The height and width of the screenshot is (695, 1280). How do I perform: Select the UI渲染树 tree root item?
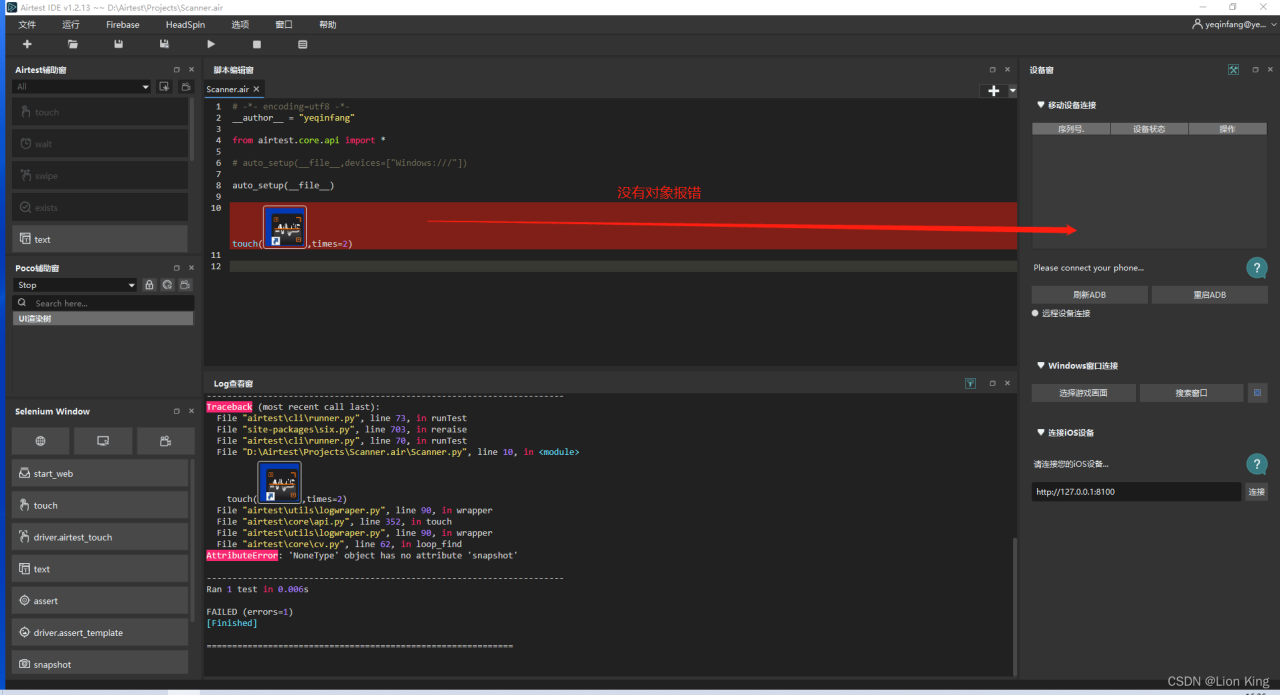[x=103, y=318]
